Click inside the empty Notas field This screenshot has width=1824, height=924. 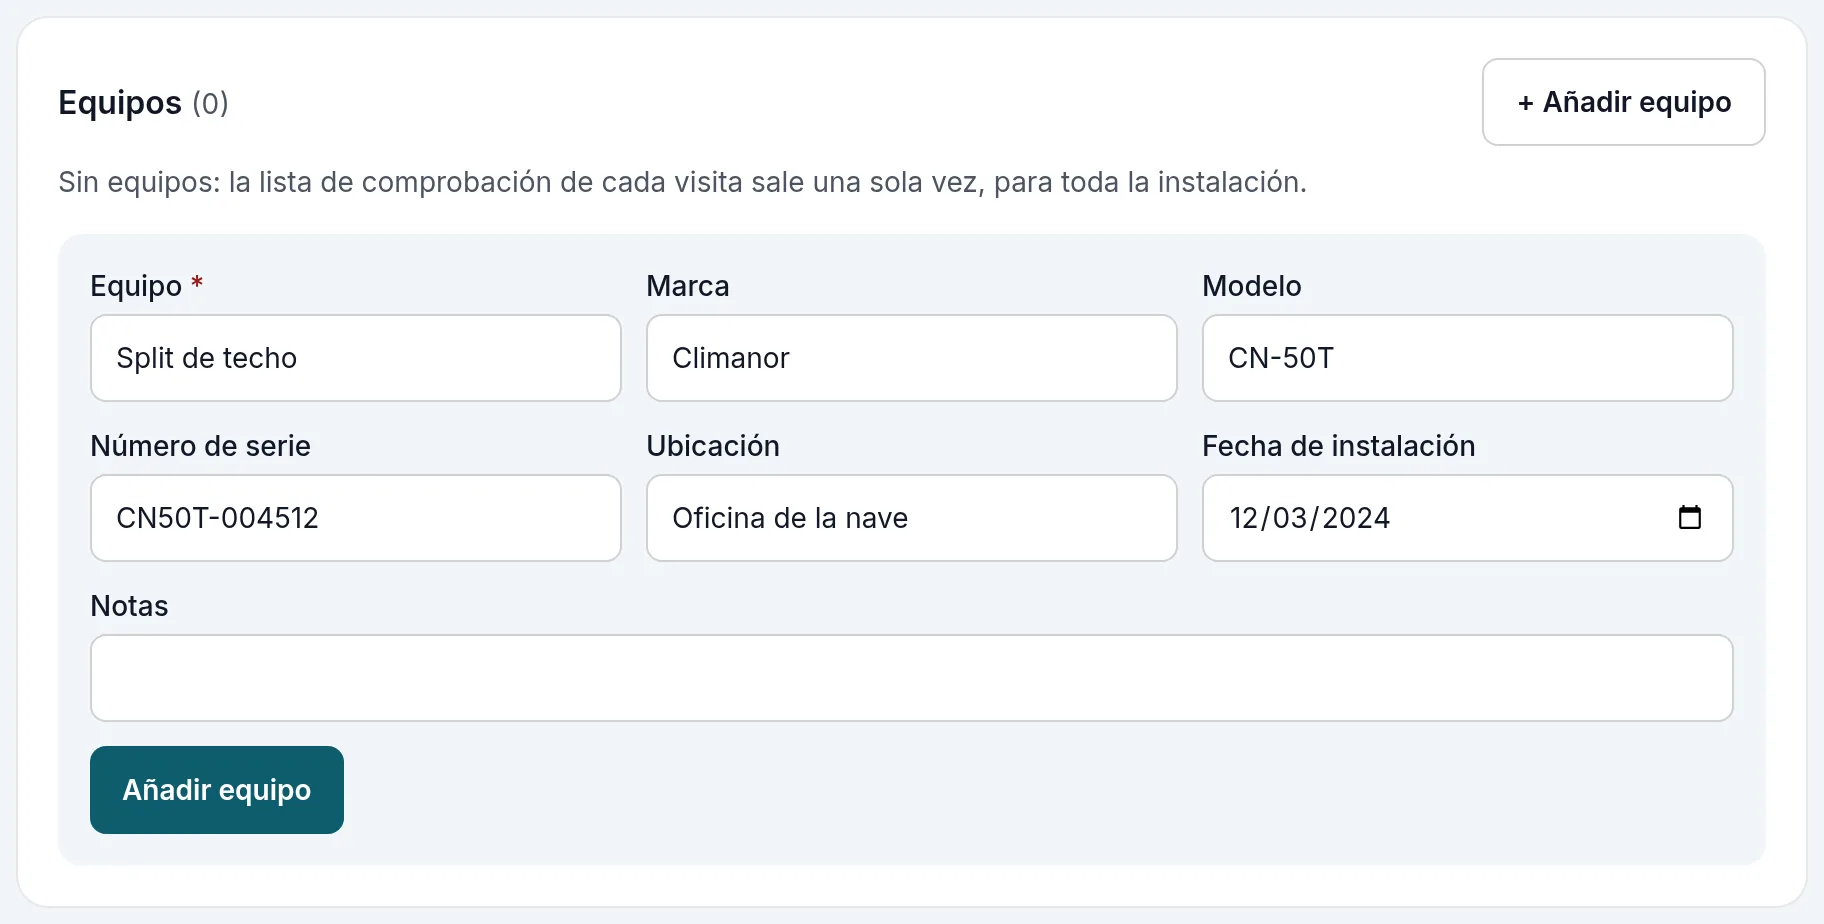pyautogui.click(x=912, y=678)
